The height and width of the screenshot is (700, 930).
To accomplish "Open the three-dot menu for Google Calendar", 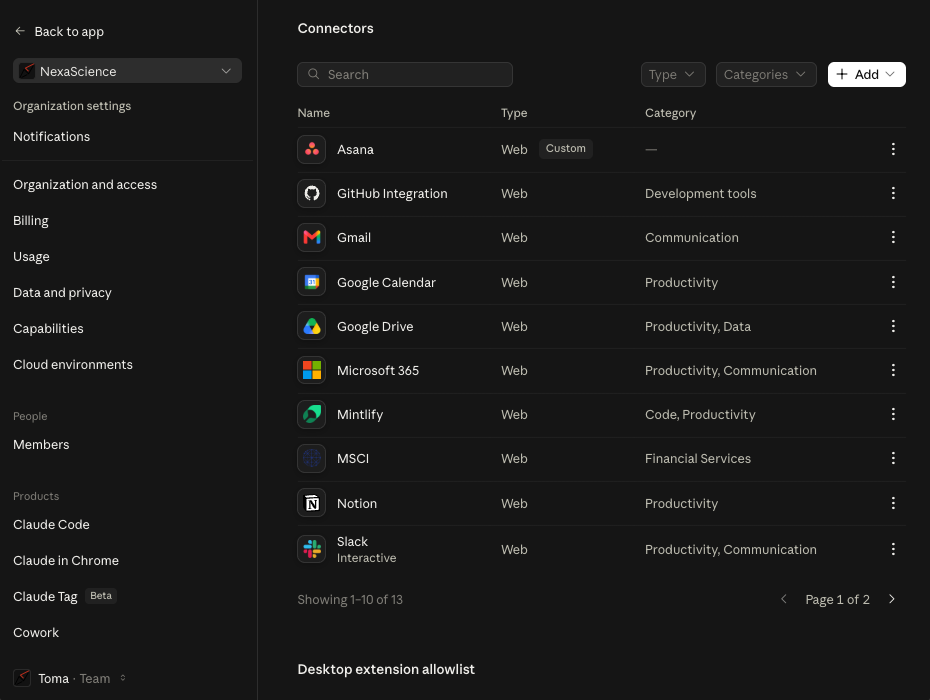I will (x=893, y=282).
